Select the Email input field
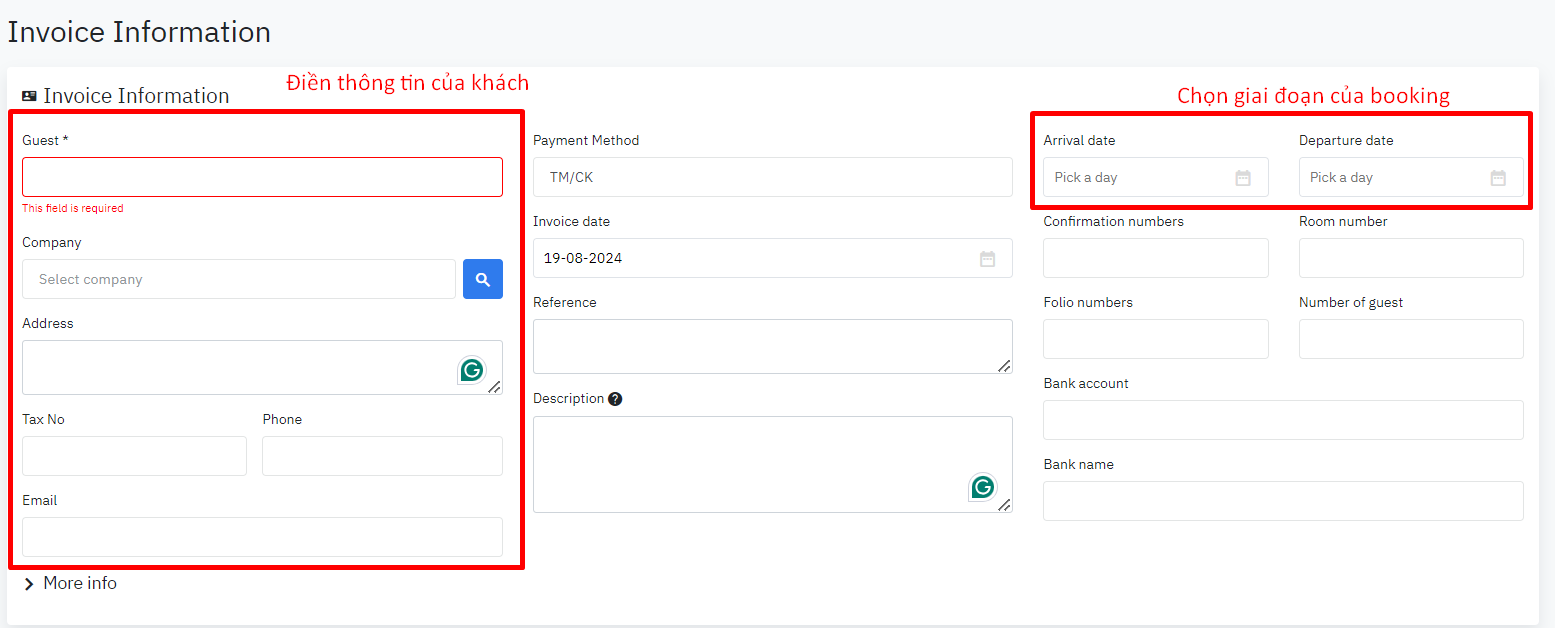1555x628 pixels. pyautogui.click(x=262, y=537)
